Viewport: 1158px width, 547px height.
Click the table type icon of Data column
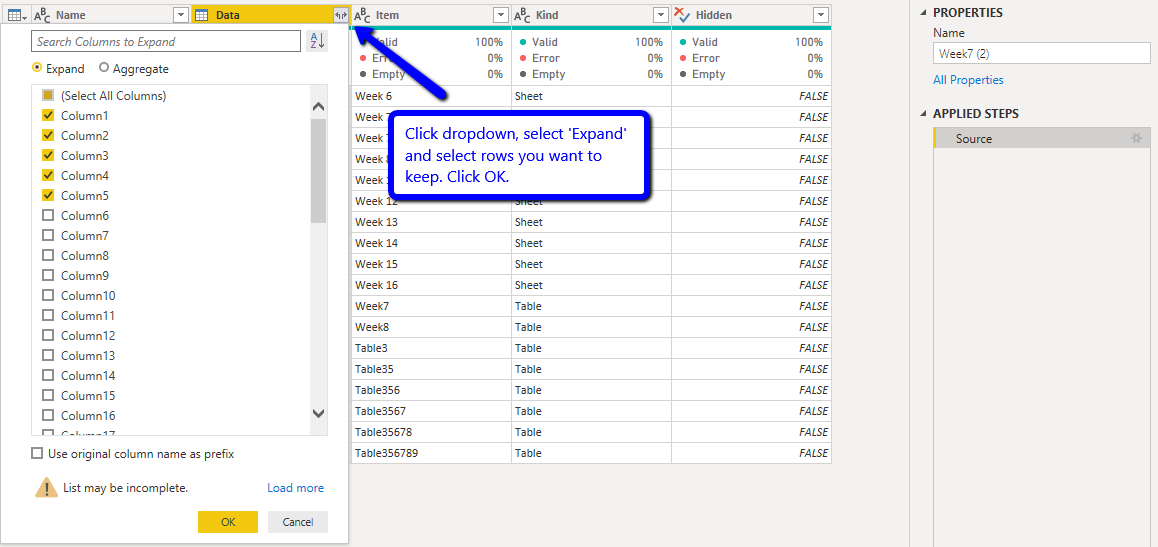(202, 16)
